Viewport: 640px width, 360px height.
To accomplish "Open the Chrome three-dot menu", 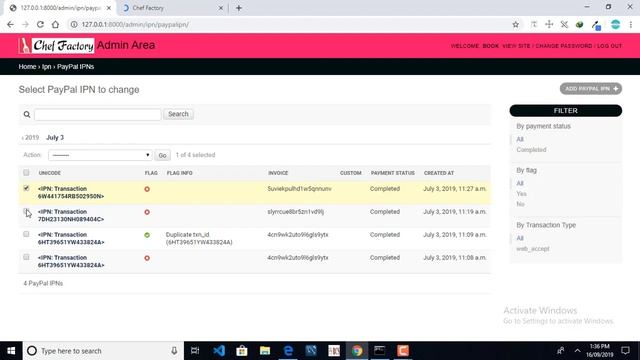I will click(x=631, y=24).
